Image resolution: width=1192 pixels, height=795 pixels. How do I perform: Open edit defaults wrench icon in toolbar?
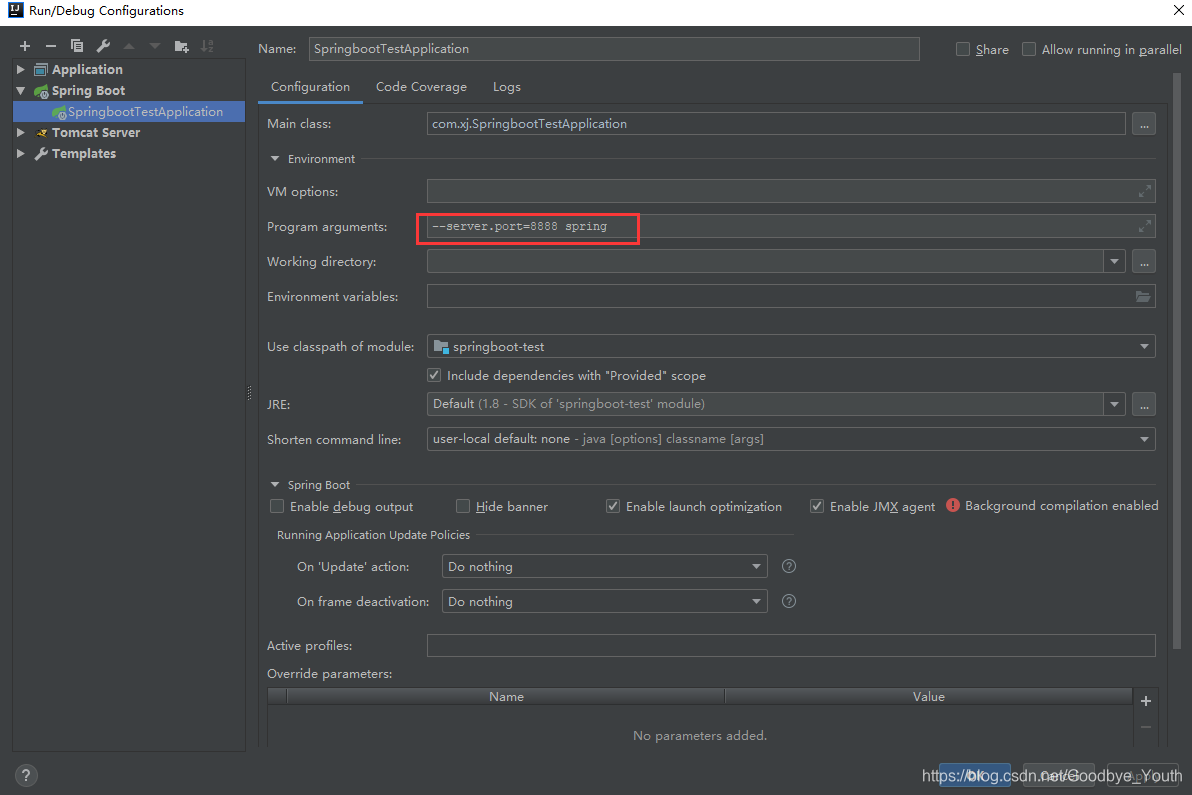pos(103,46)
